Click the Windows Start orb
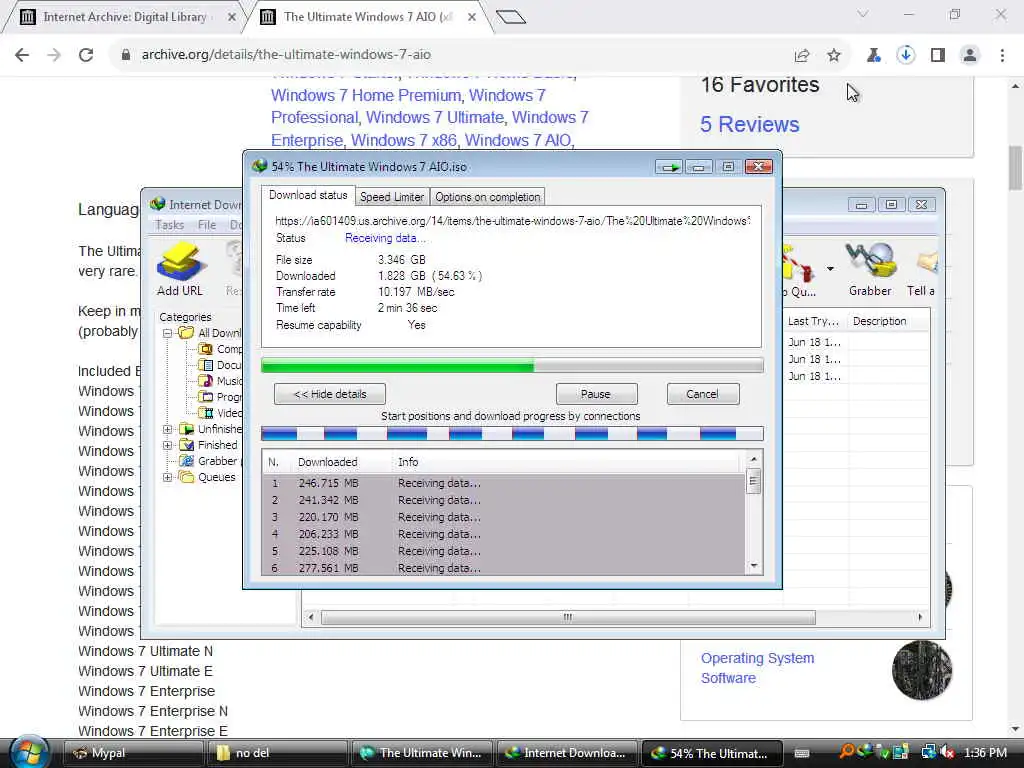 click(29, 752)
